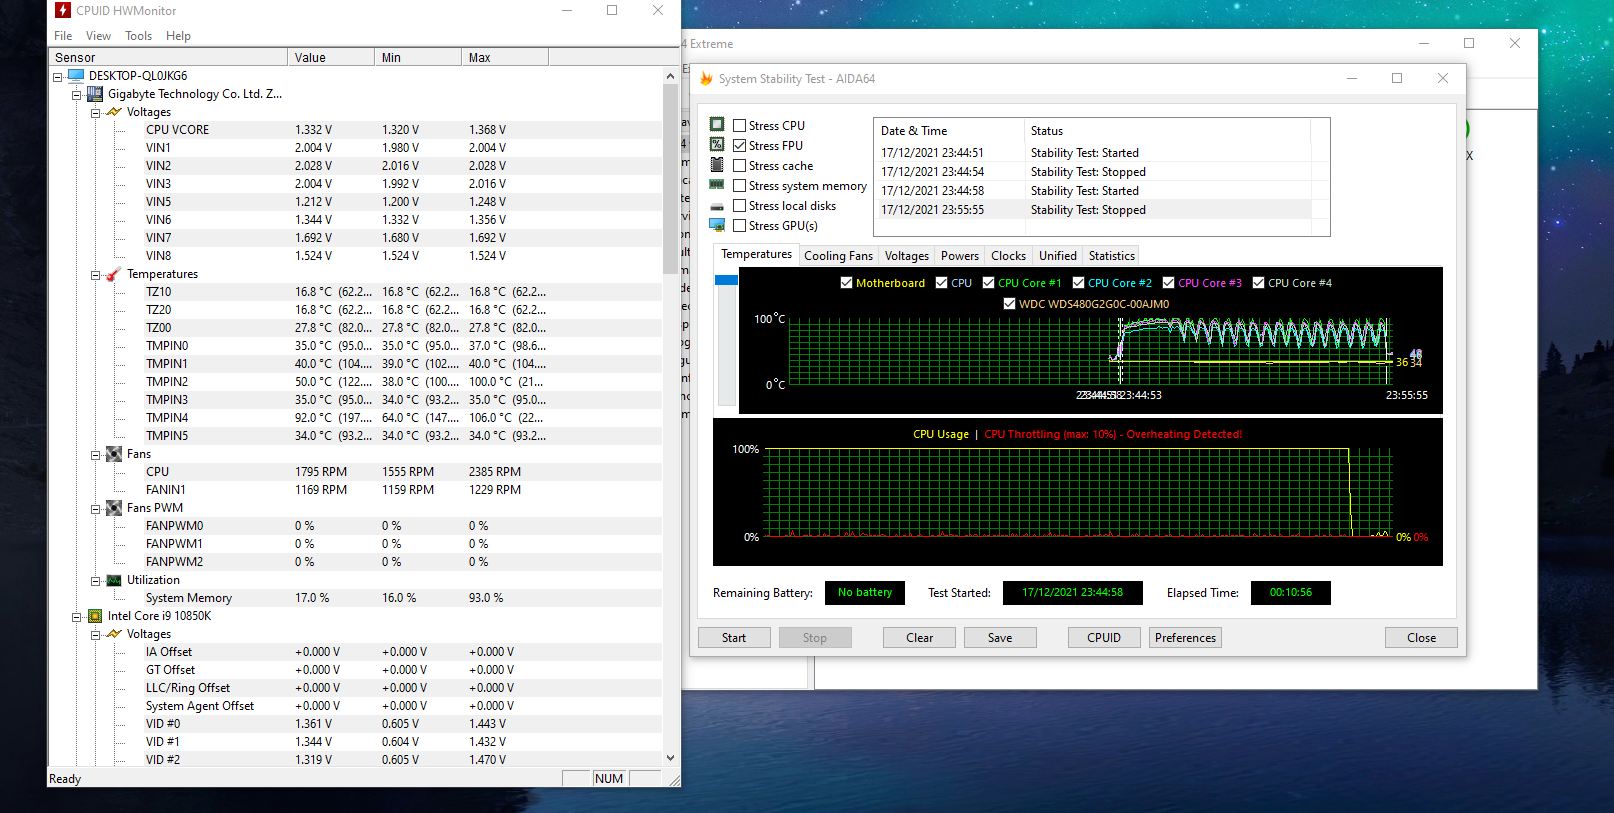Open the Help menu in HWMonitor
The width and height of the screenshot is (1614, 813).
click(x=178, y=36)
